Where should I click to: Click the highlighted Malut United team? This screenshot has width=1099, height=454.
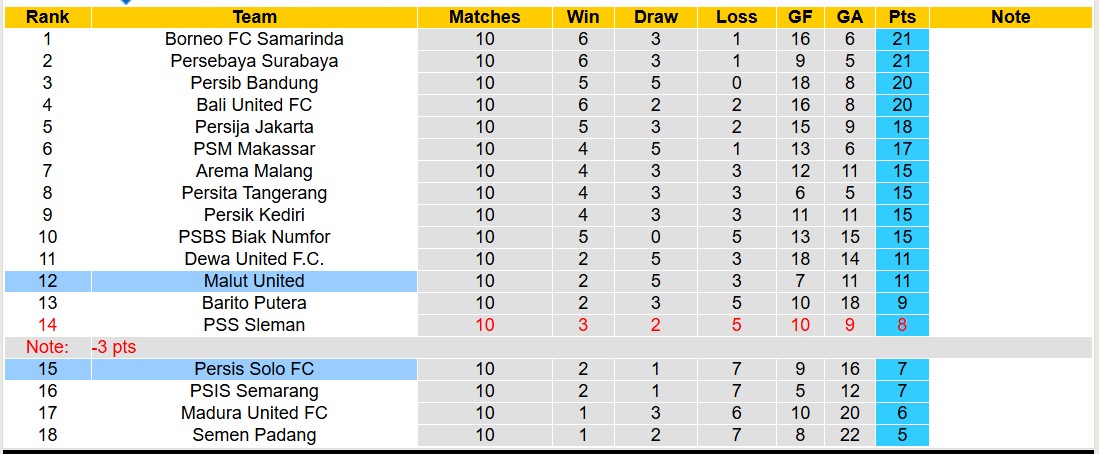[x=254, y=281]
